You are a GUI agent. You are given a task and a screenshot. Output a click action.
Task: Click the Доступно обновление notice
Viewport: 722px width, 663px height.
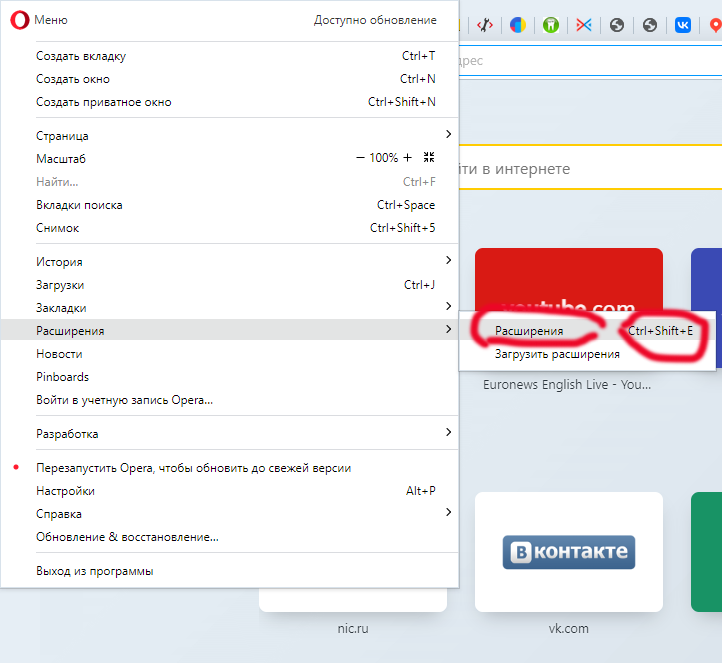pos(375,20)
